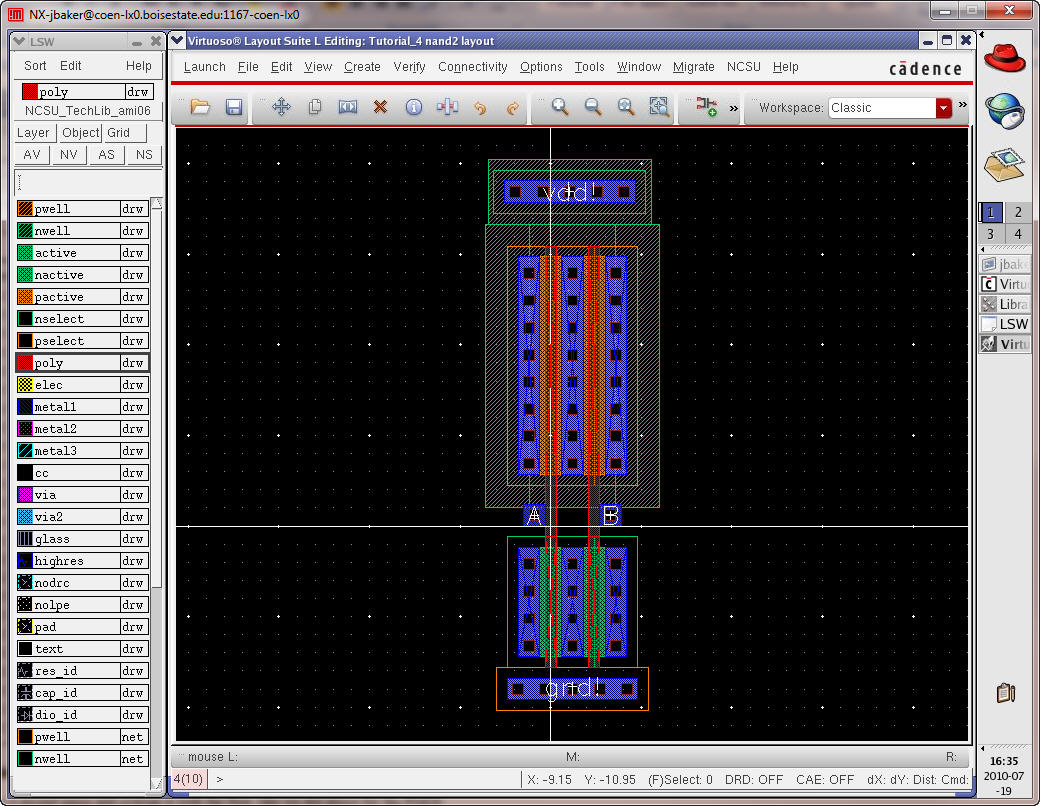
Task: Toggle NV none-visible button in LSW
Action: coord(69,155)
